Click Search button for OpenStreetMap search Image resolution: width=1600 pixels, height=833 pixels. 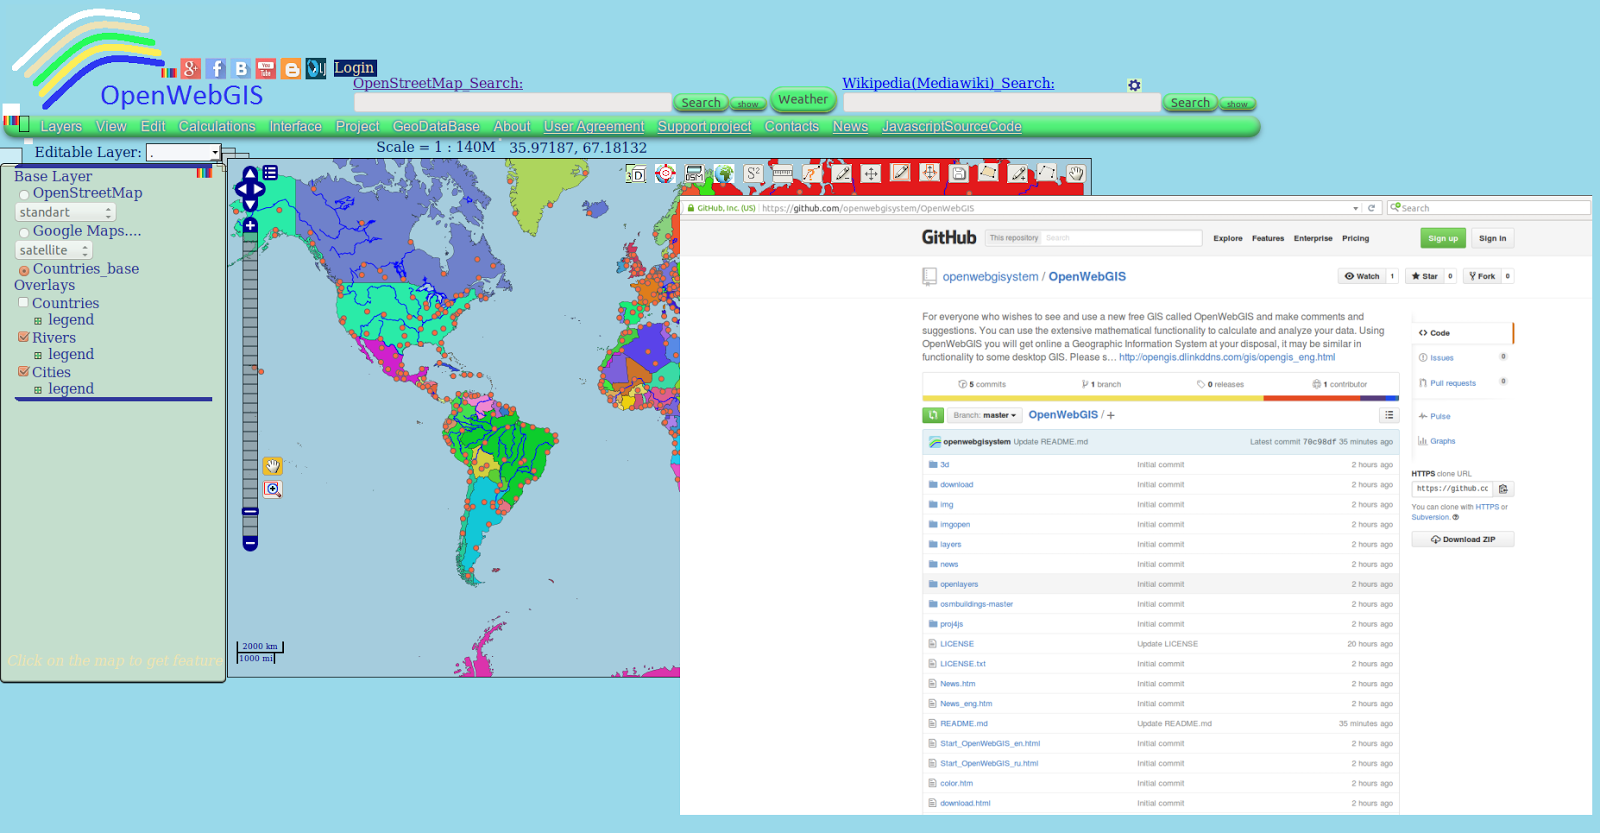click(x=700, y=103)
